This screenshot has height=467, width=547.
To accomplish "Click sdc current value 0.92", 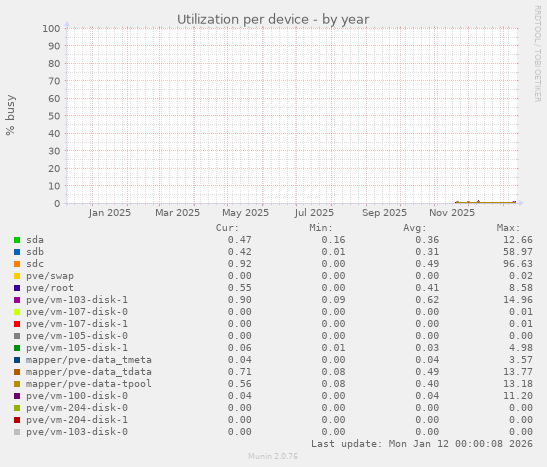I will tap(240, 264).
